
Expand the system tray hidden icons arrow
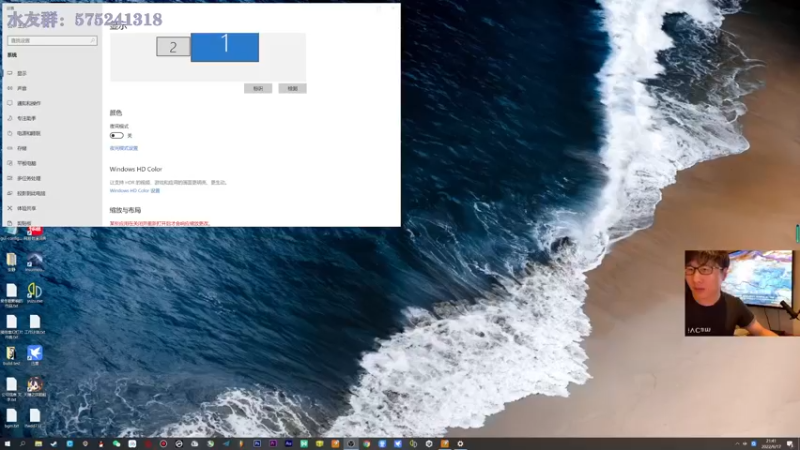point(737,444)
